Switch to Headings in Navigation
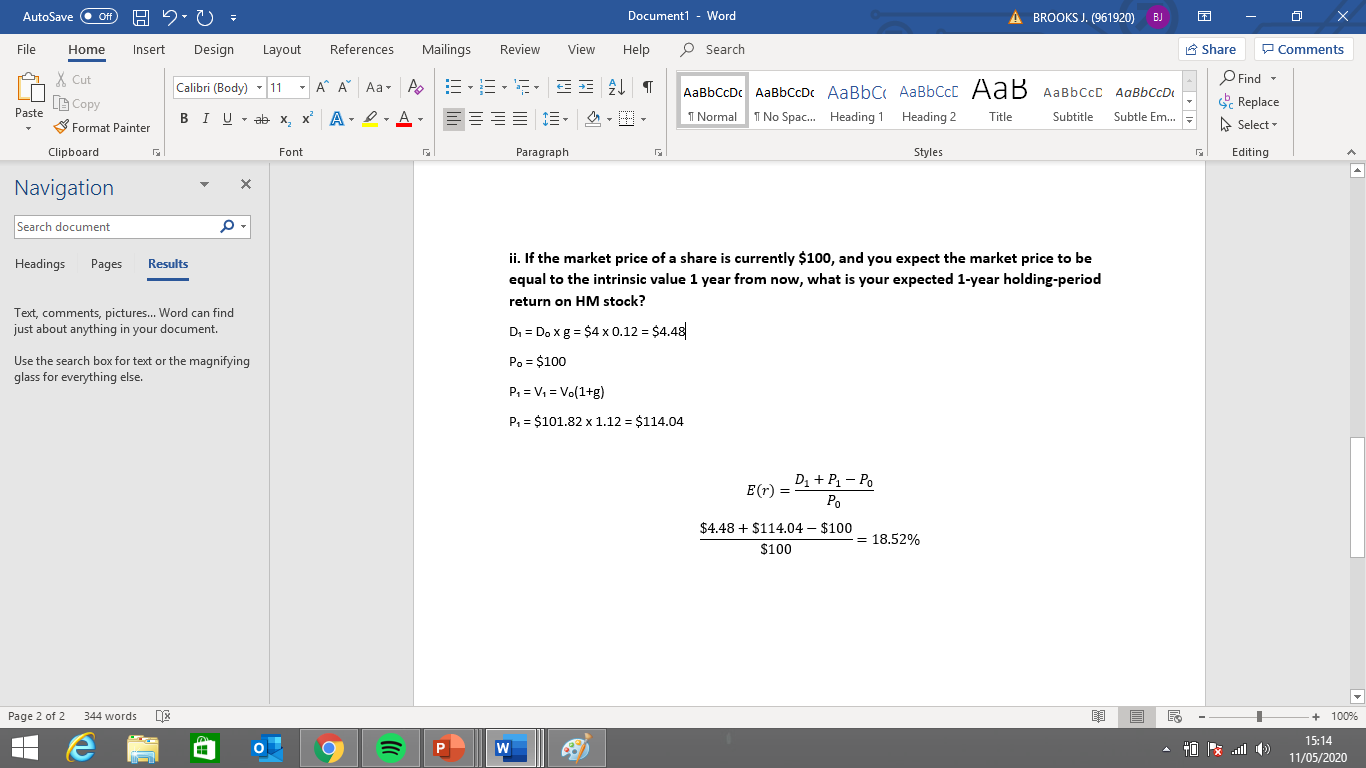This screenshot has height=768, width=1366. point(40,264)
